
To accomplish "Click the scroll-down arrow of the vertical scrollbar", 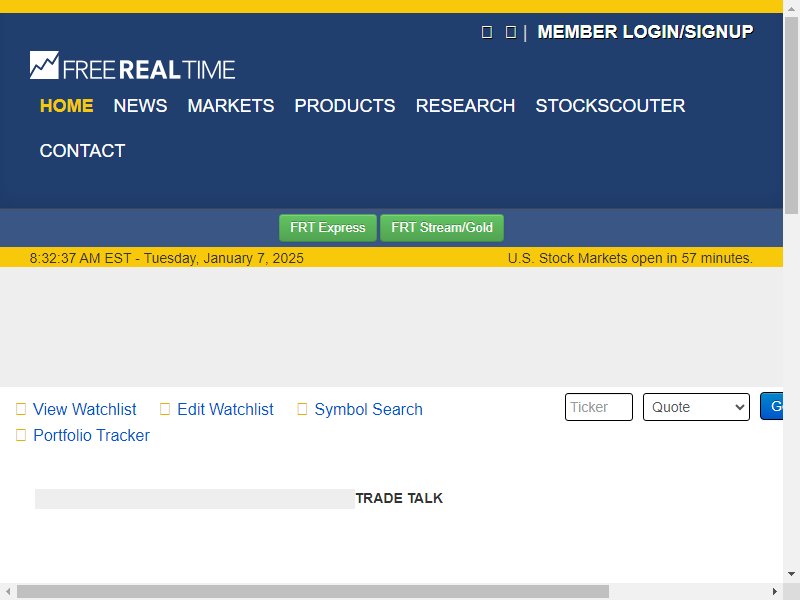I will (791, 574).
